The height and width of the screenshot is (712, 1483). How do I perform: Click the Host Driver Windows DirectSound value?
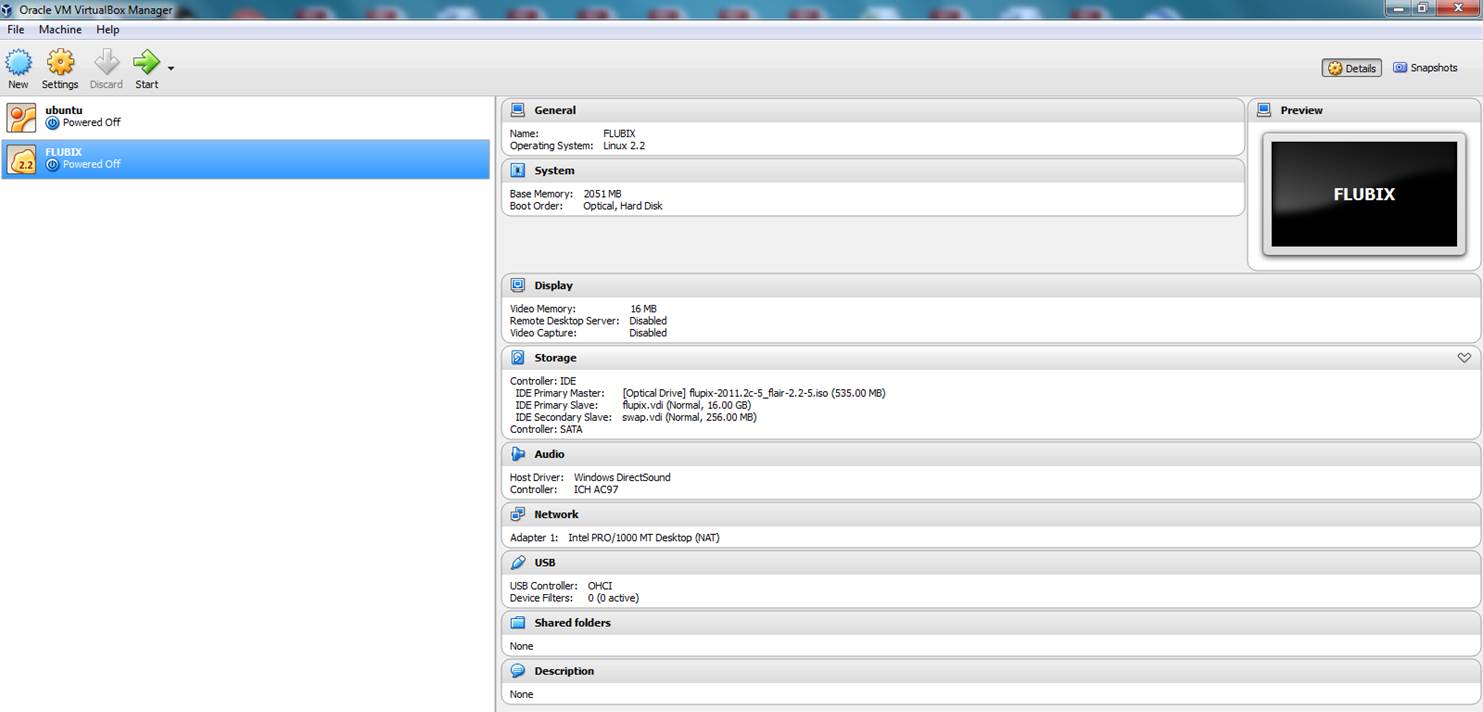pyautogui.click(x=622, y=478)
